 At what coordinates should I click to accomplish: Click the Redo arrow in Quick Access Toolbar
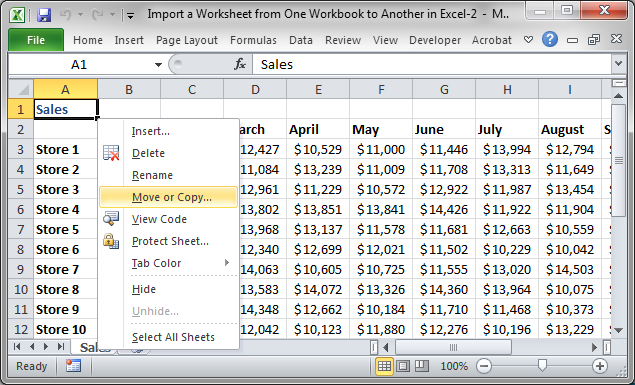pos(97,15)
